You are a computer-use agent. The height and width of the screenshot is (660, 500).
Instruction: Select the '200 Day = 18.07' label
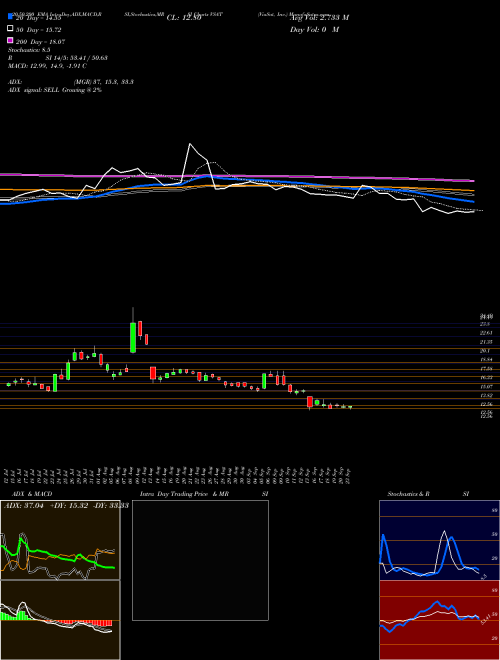[40, 42]
